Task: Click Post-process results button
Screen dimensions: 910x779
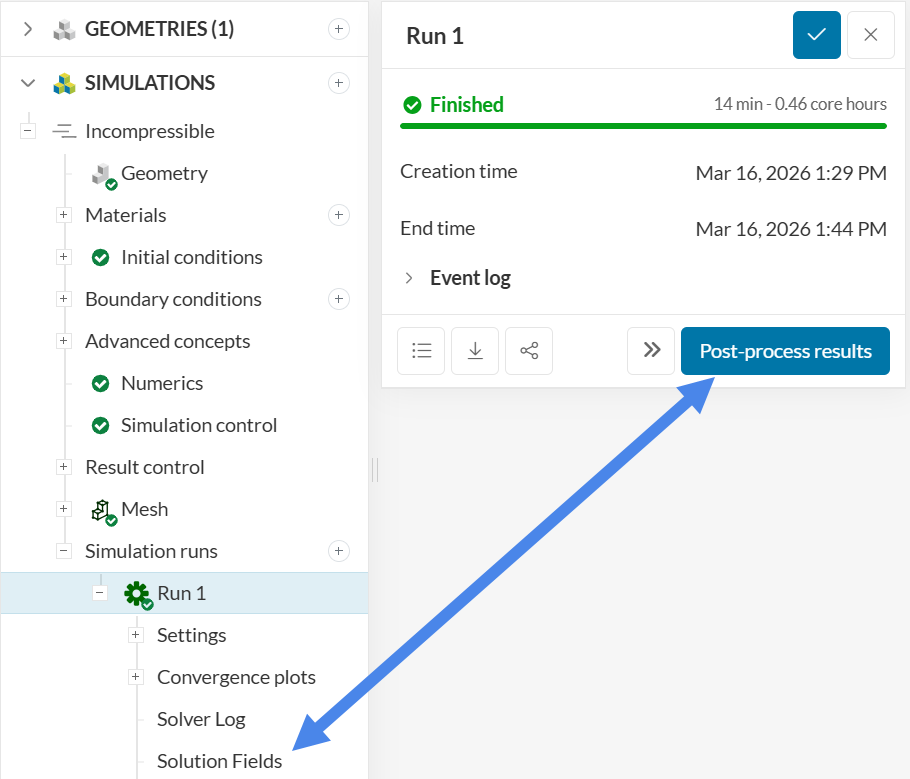Action: [785, 351]
